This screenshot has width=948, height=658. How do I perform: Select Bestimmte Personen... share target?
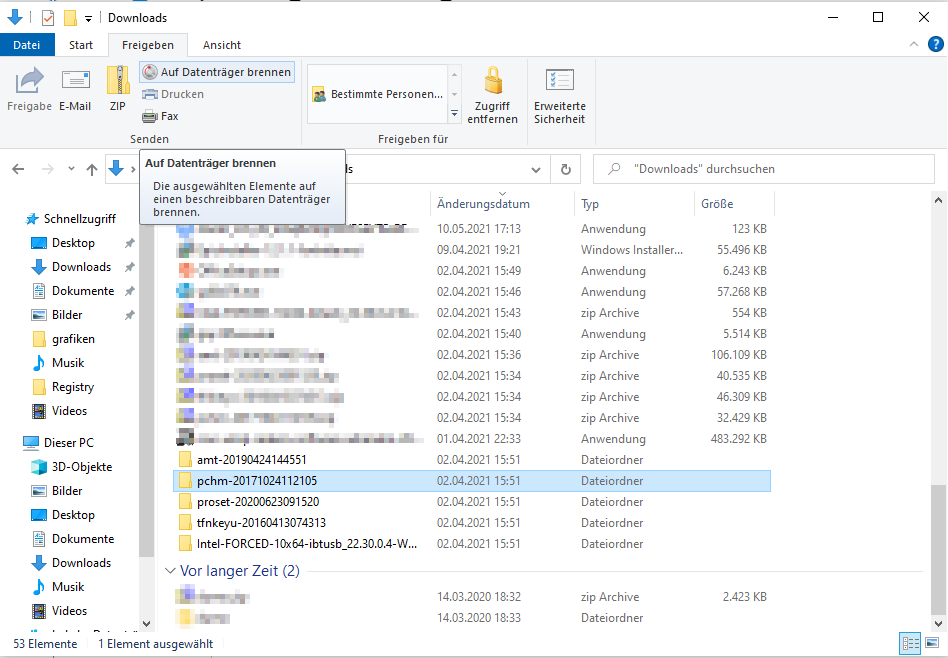(x=378, y=94)
